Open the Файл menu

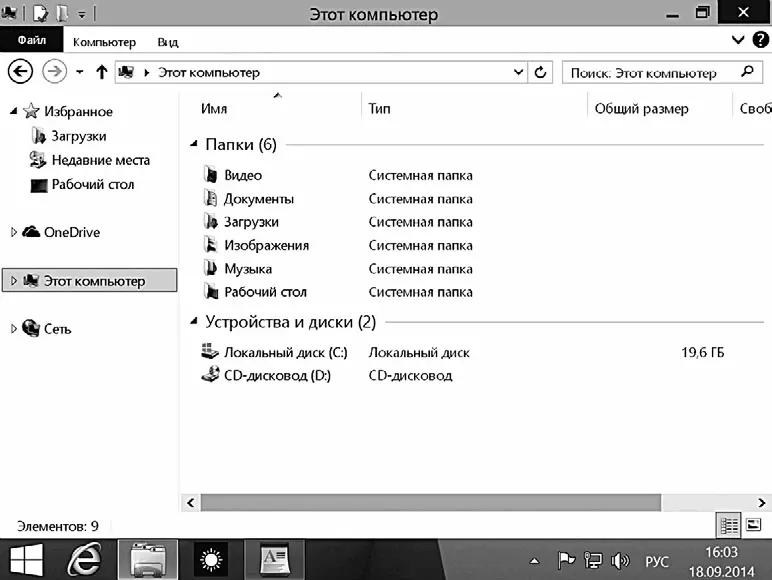pyautogui.click(x=32, y=41)
